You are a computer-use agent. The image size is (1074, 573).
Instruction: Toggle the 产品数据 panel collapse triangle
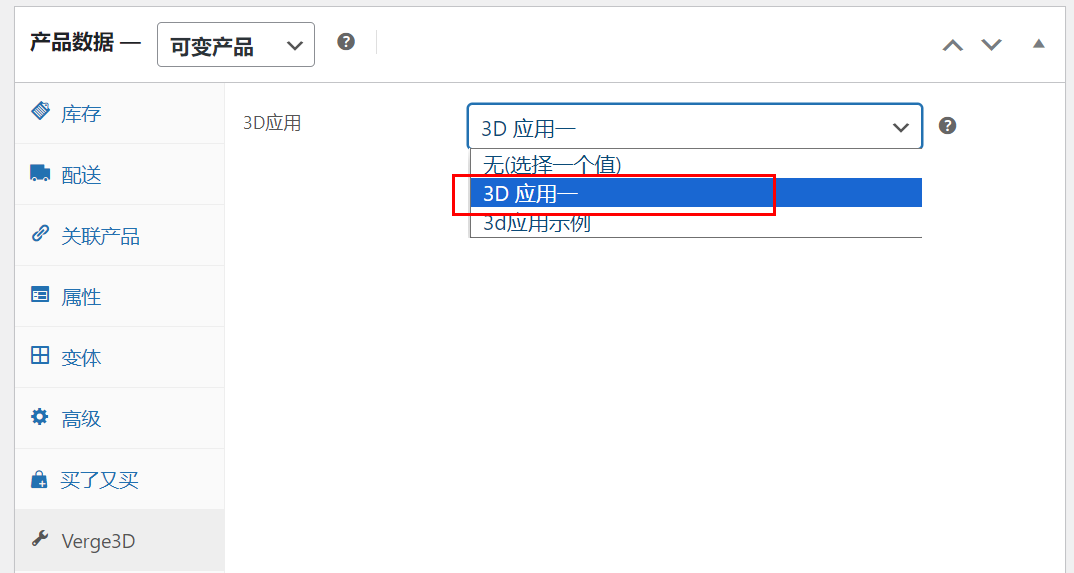click(x=1038, y=44)
